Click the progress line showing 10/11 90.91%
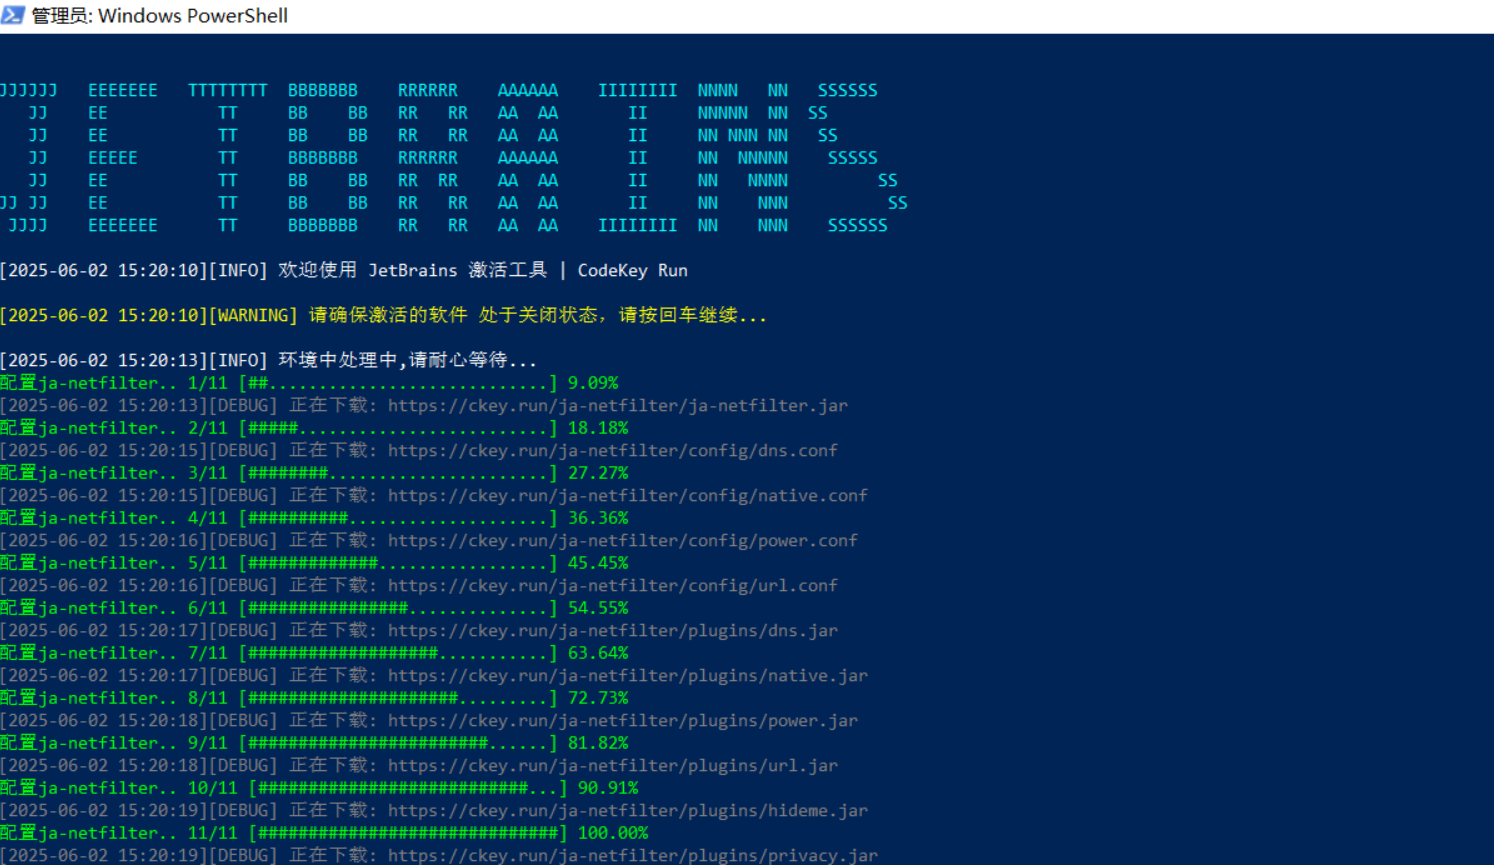 [319, 788]
